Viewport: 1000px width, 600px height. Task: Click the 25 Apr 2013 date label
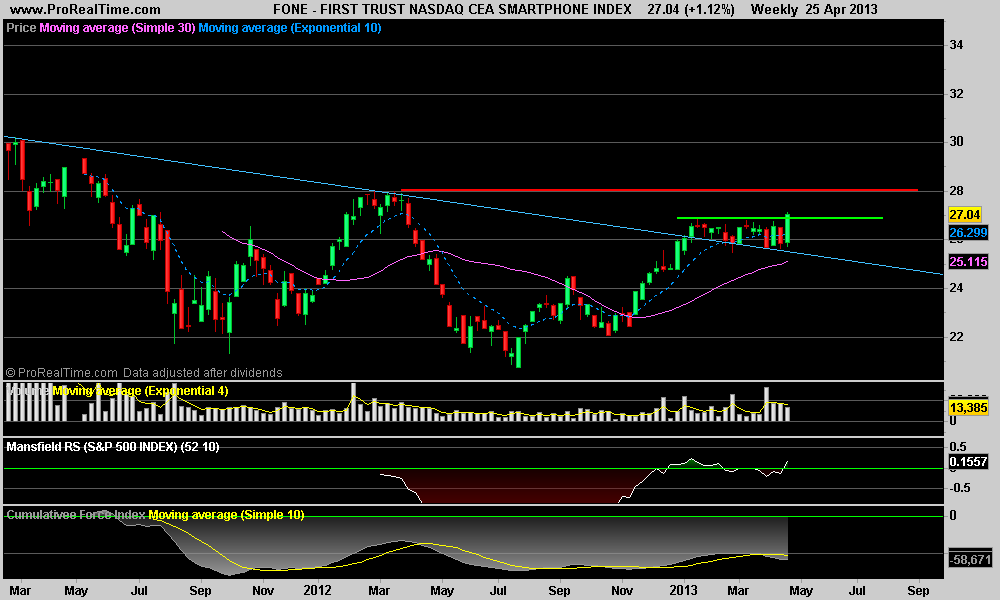pyautogui.click(x=841, y=10)
